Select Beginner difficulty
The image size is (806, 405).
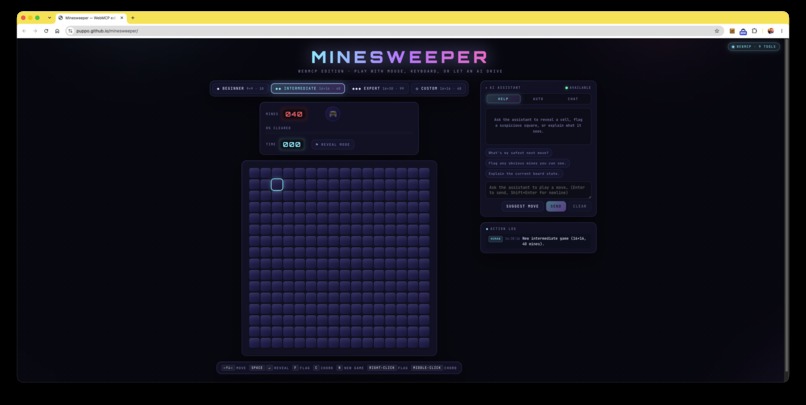click(x=240, y=88)
